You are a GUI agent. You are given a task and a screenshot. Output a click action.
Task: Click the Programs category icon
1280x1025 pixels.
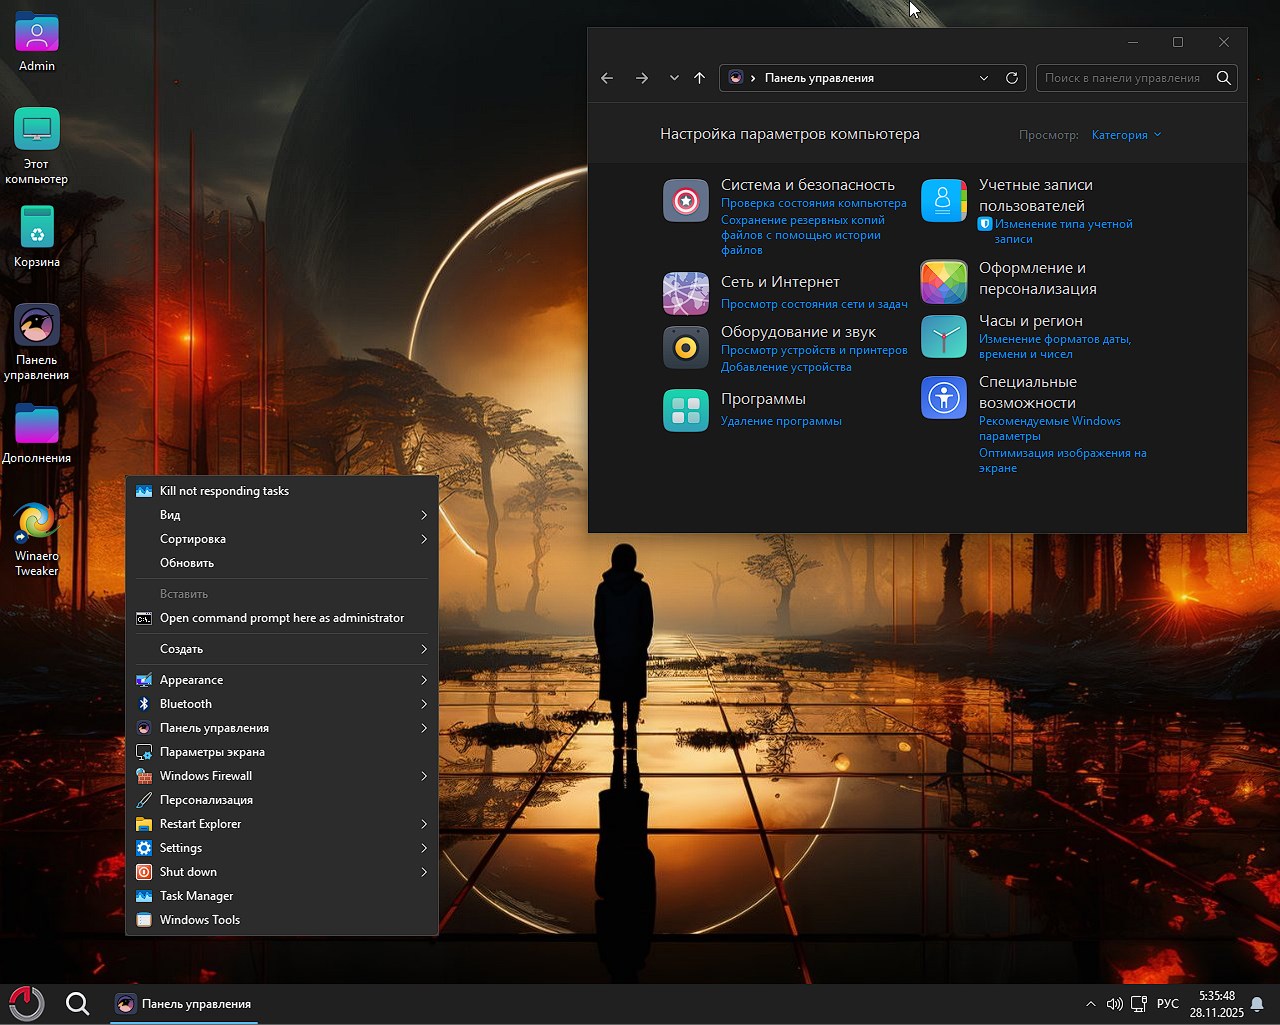point(686,410)
